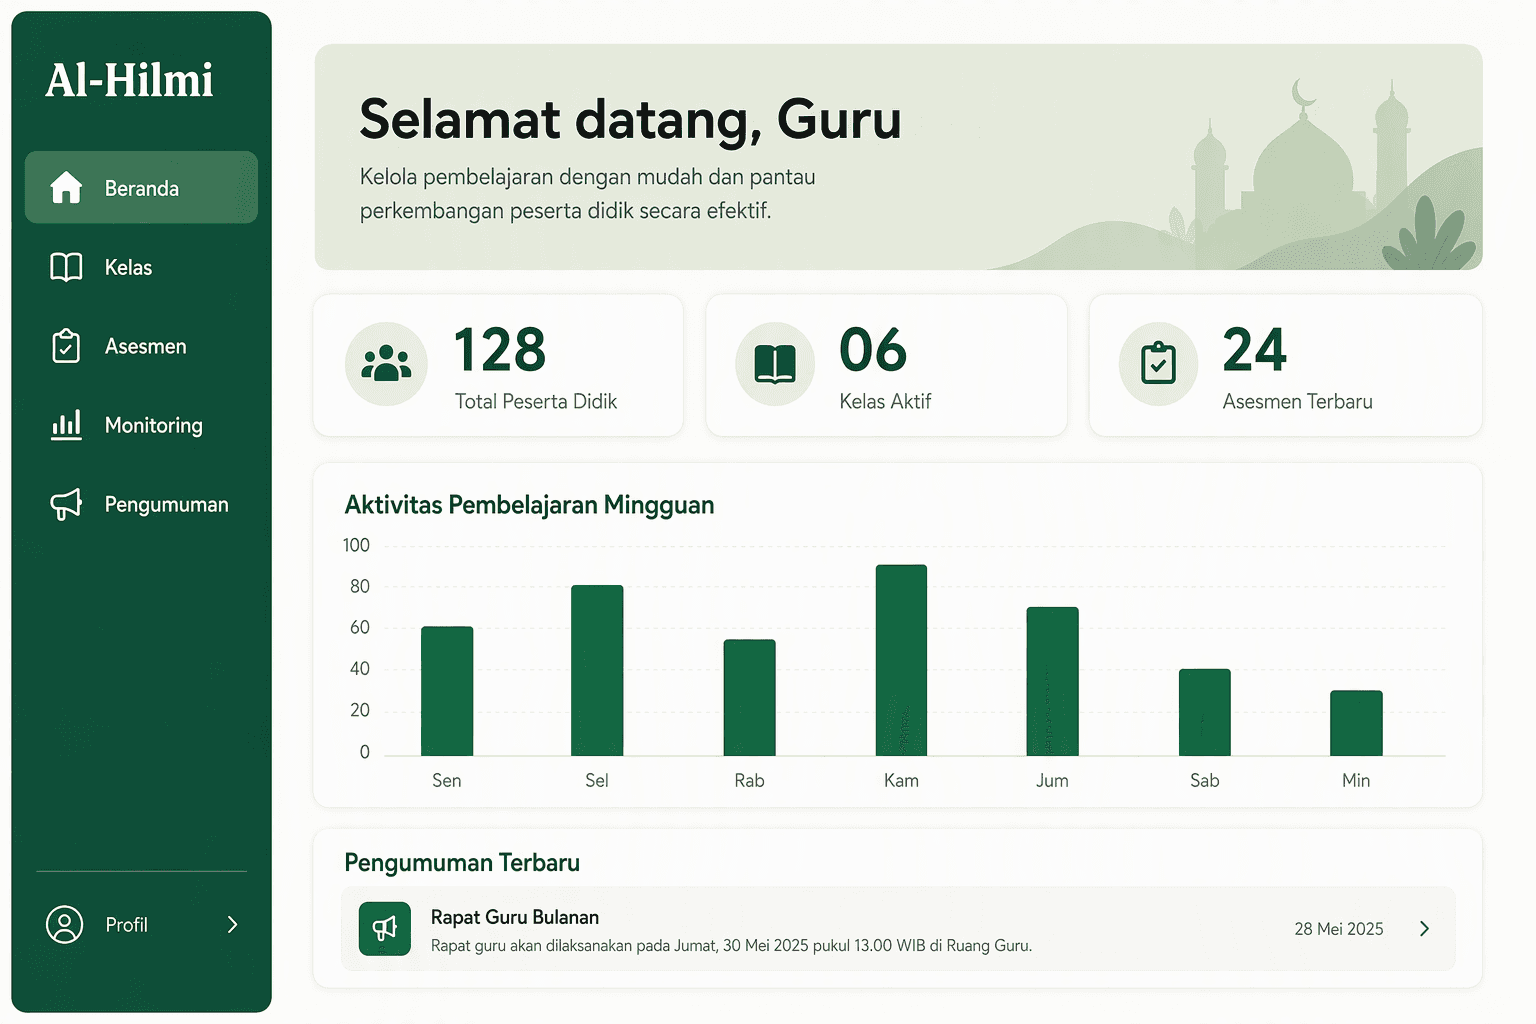Image resolution: width=1536 pixels, height=1024 pixels.
Task: Click the Kelas open-book icon in sidebar
Action: click(66, 267)
